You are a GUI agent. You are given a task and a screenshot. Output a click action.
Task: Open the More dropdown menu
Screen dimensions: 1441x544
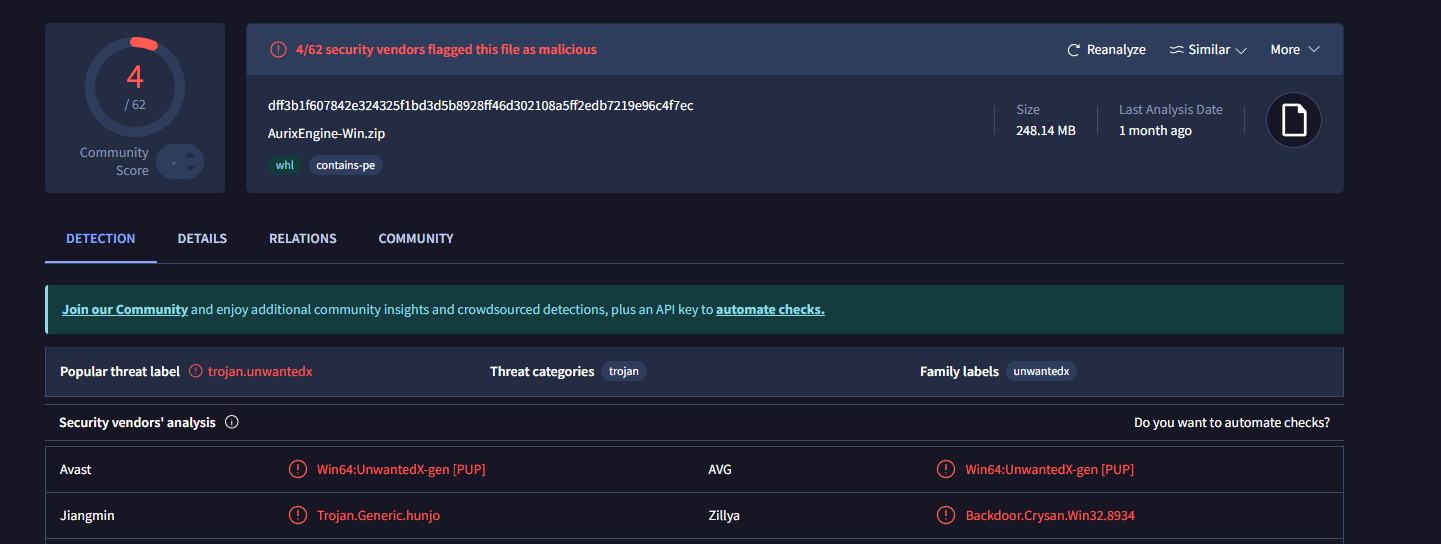coord(1295,50)
